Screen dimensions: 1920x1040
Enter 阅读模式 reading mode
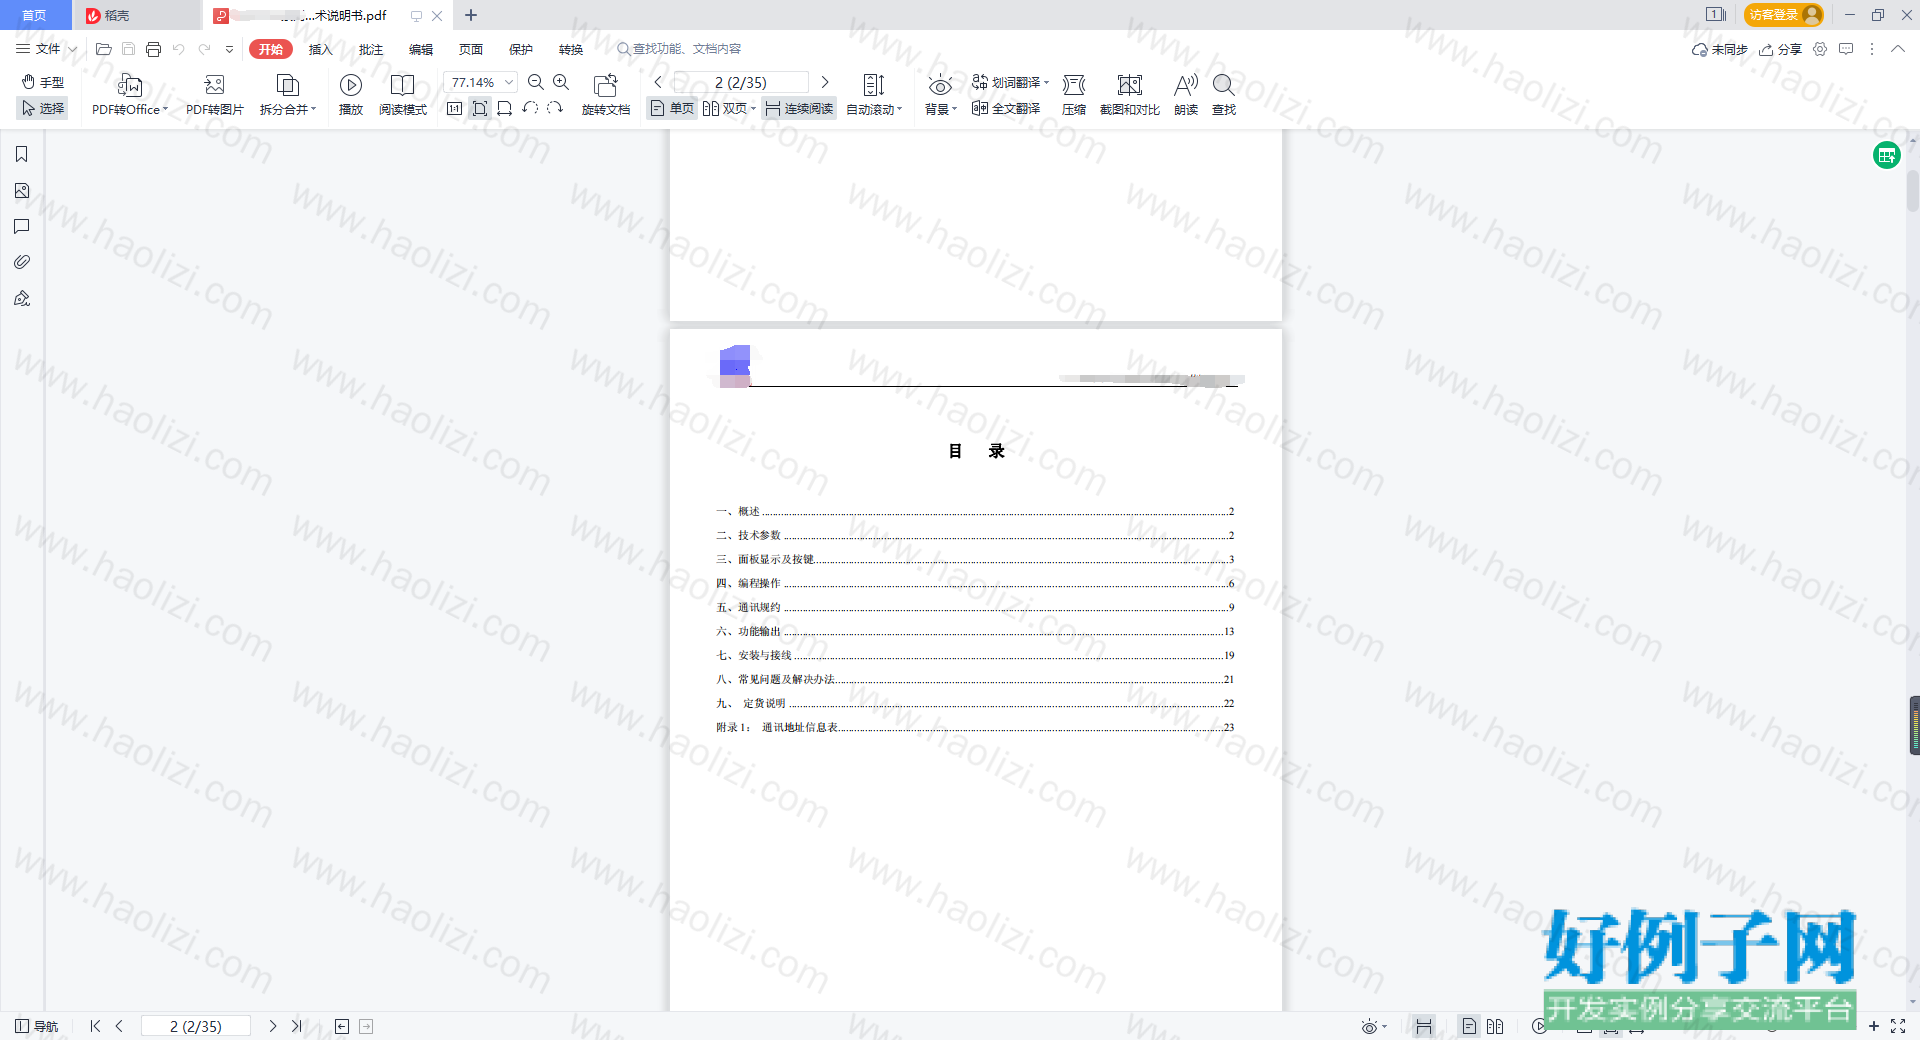tap(403, 95)
